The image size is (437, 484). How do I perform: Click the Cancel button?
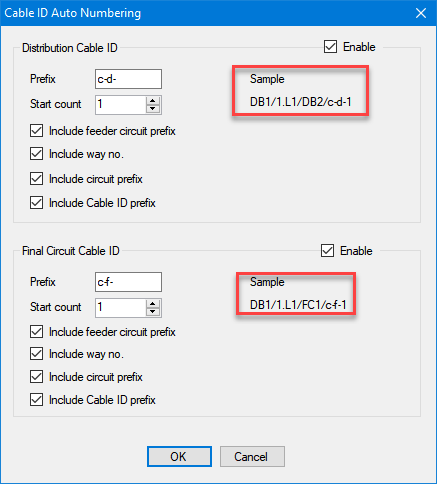click(252, 456)
